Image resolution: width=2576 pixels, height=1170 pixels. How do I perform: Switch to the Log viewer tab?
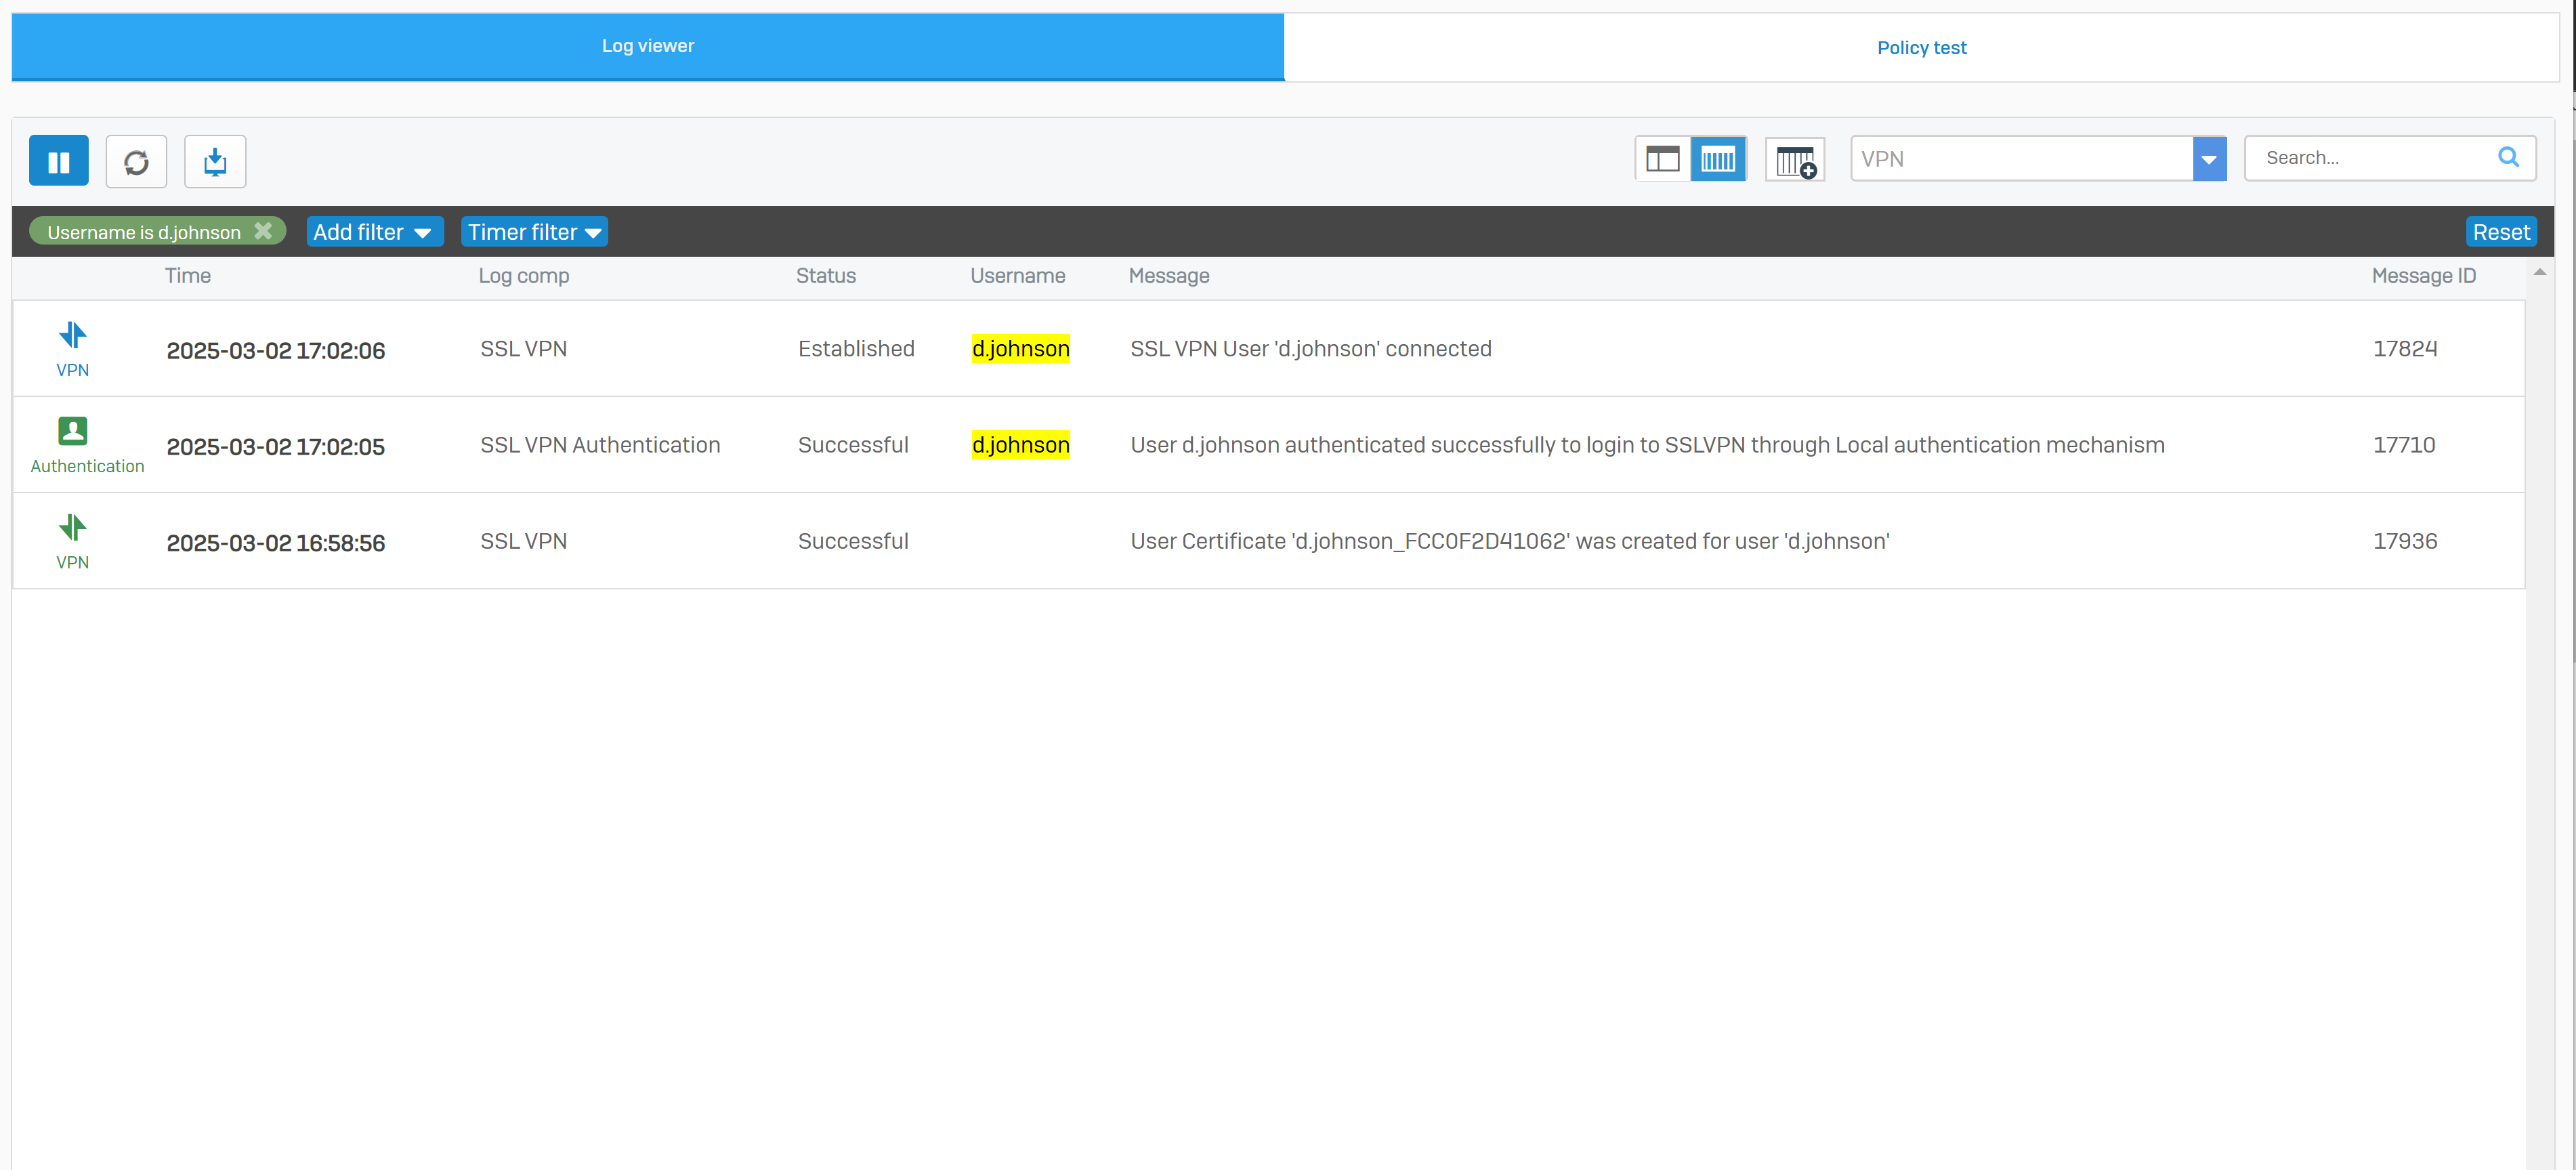point(648,46)
